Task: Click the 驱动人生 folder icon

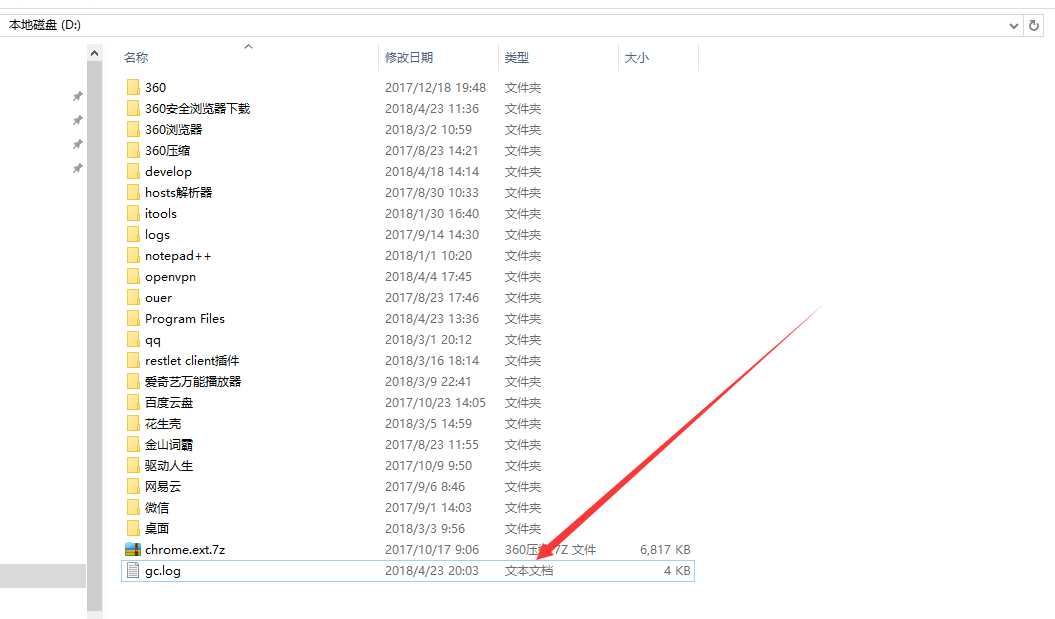Action: (133, 466)
